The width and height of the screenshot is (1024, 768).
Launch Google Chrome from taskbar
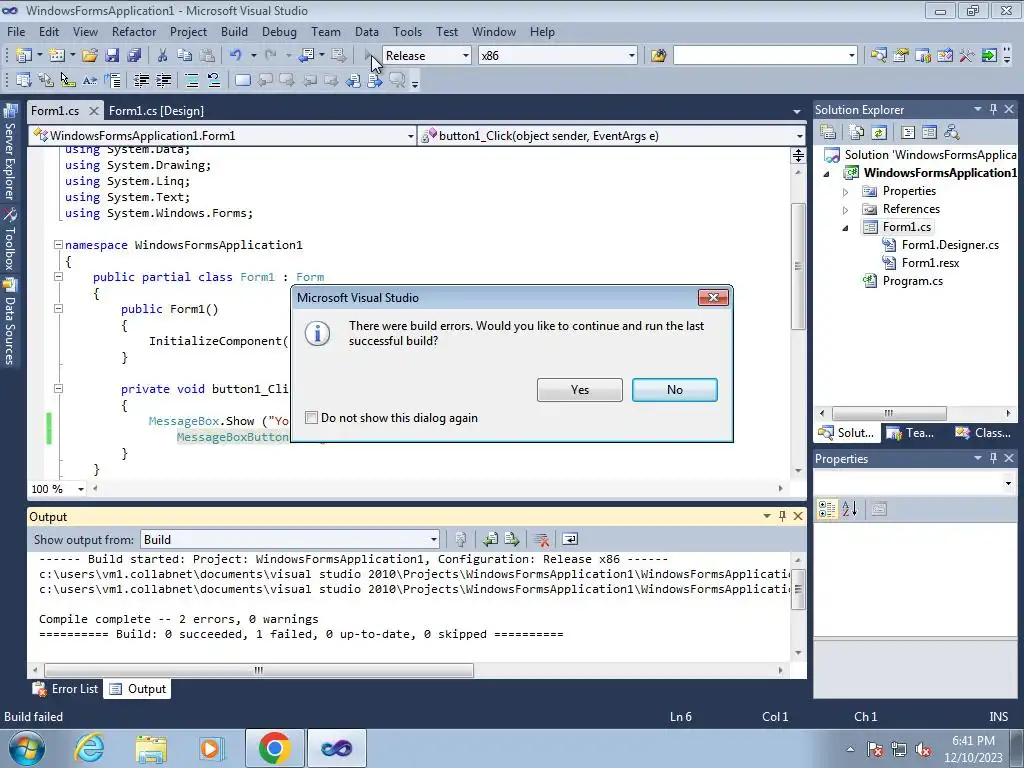coord(274,748)
